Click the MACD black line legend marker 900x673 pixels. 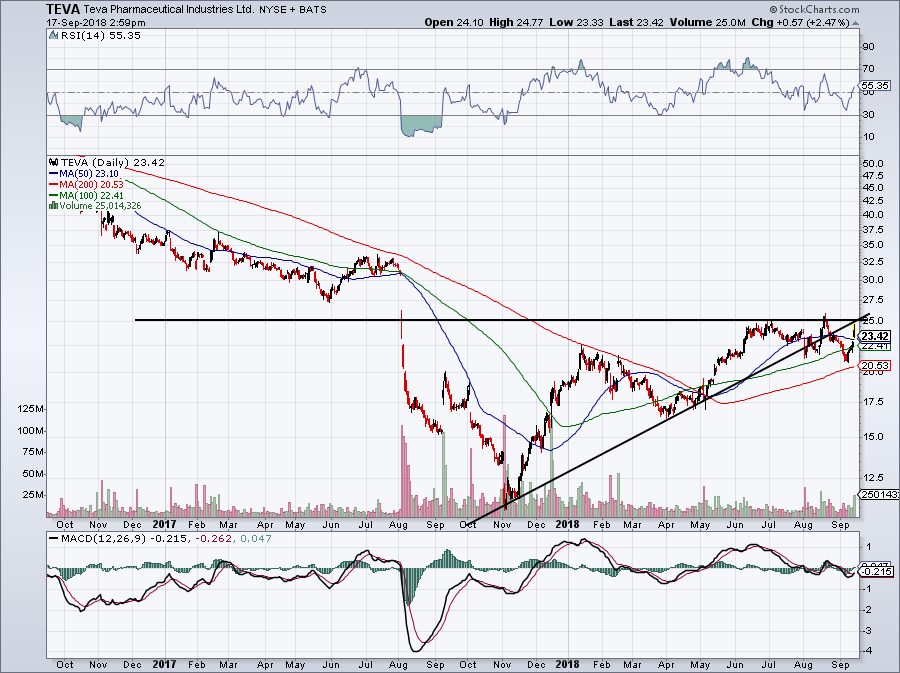pyautogui.click(x=54, y=539)
